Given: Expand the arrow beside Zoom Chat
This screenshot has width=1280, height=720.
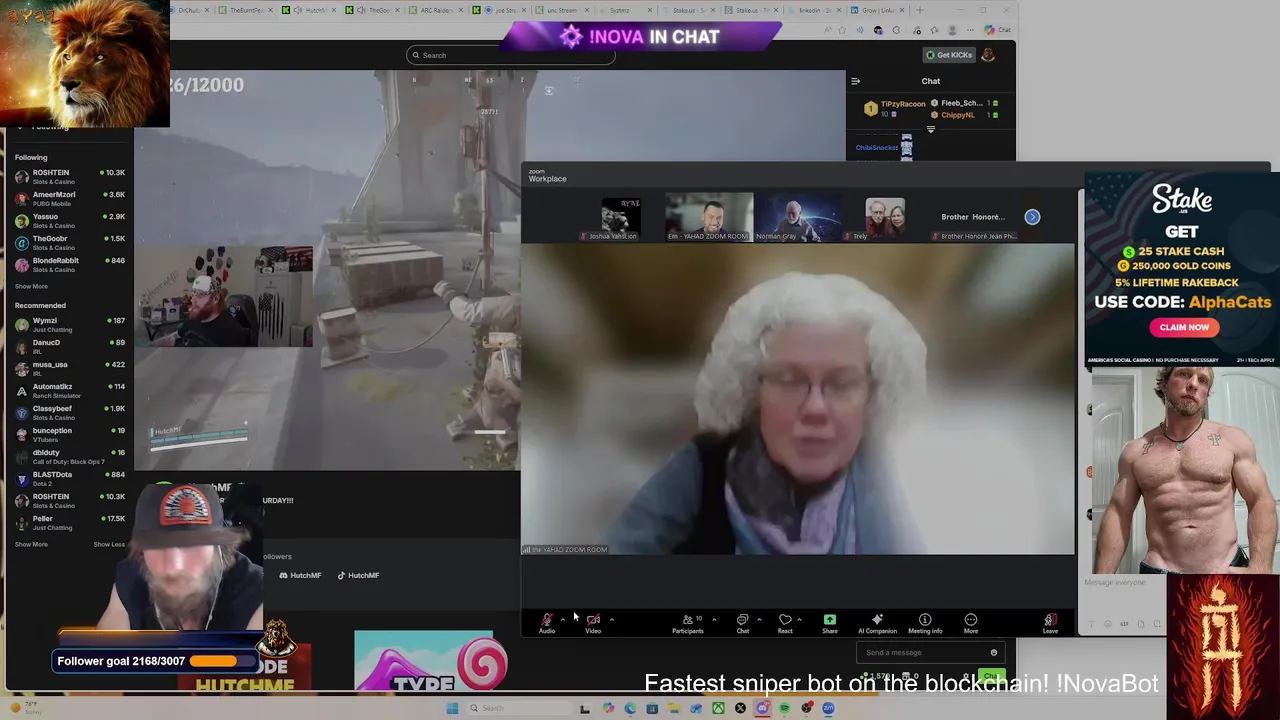Looking at the screenshot, I should (x=759, y=619).
